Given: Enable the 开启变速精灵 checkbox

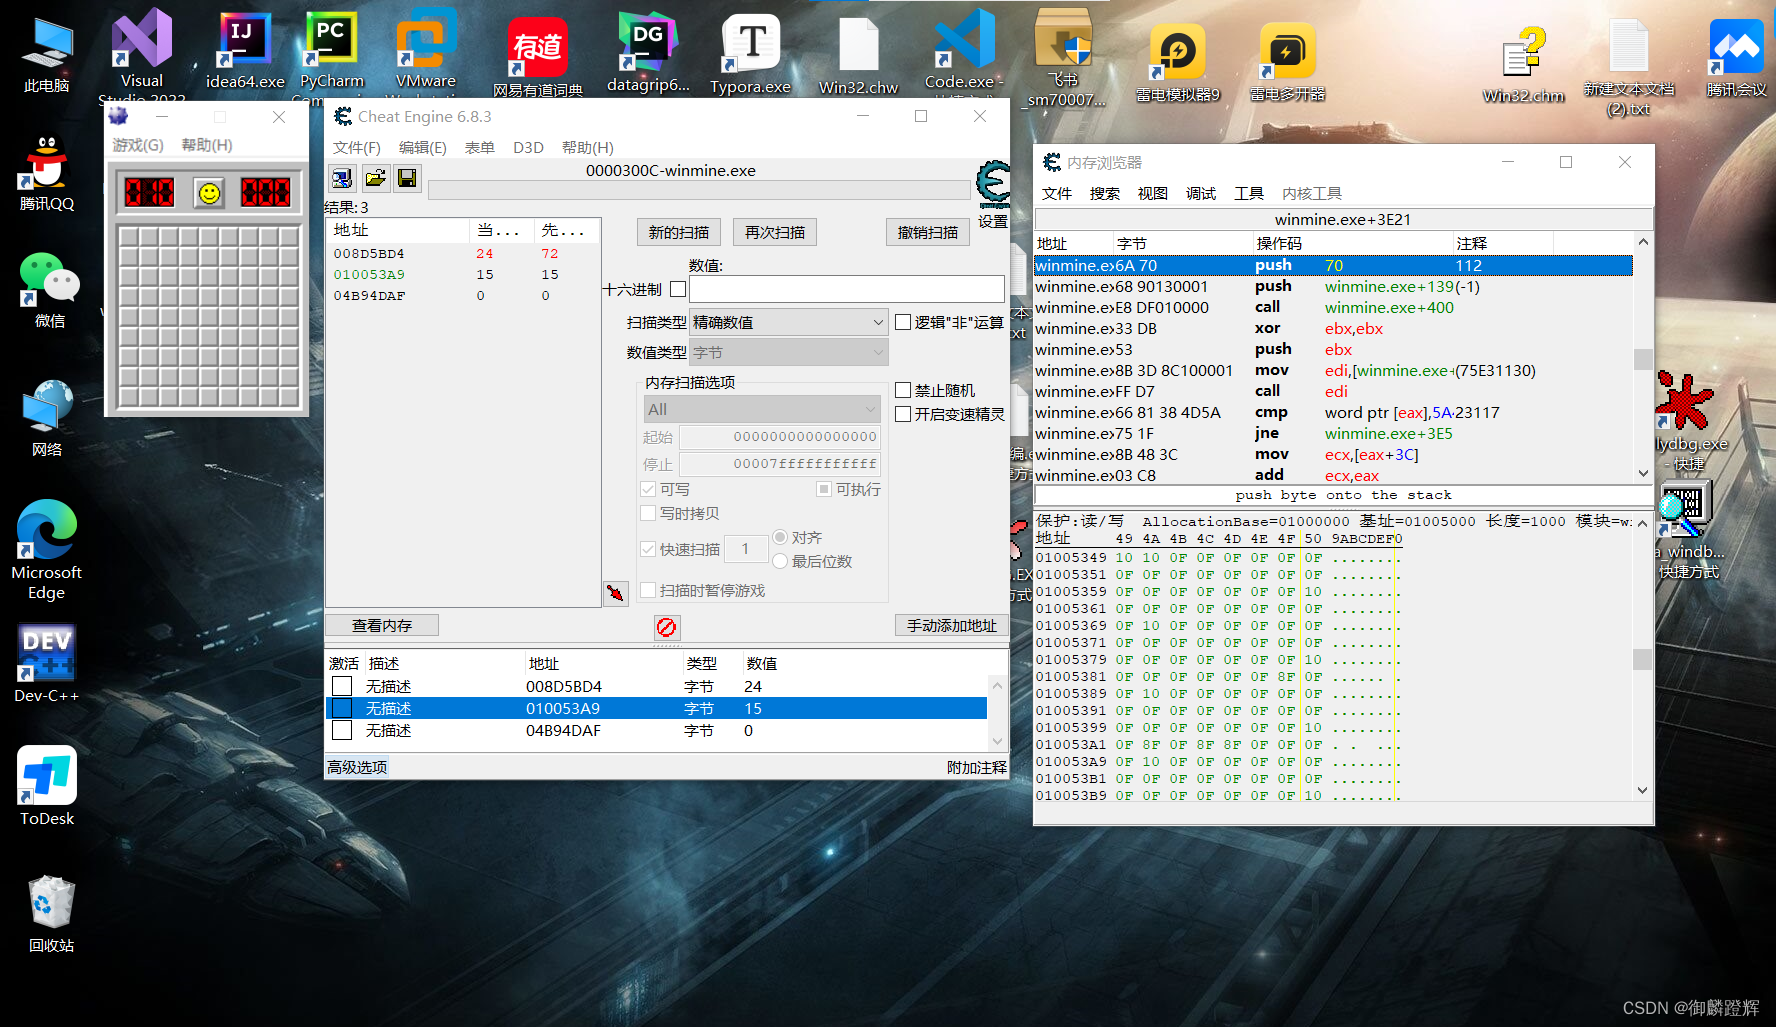Looking at the screenshot, I should click(x=903, y=414).
